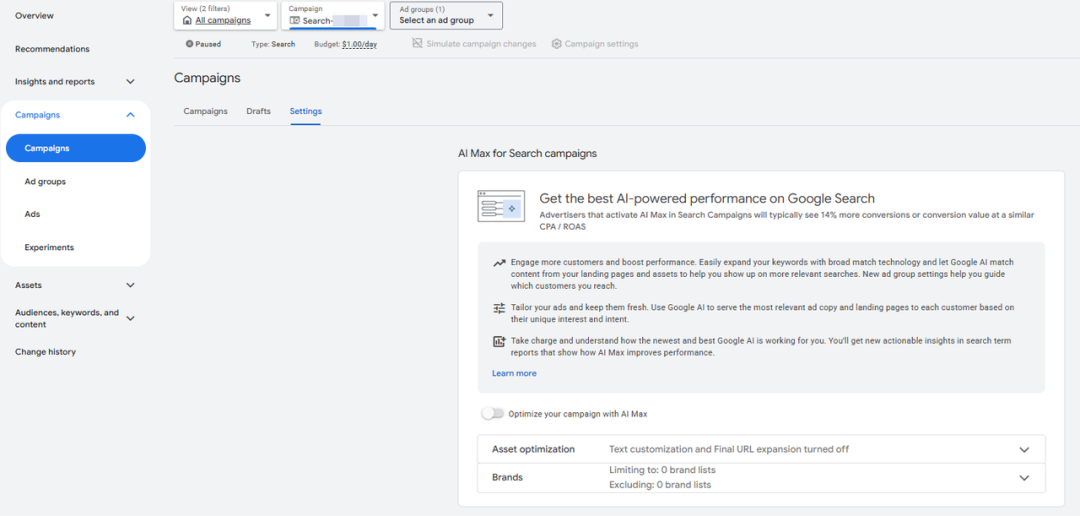This screenshot has width=1080, height=516.
Task: Click the Campaign settings gear icon
Action: (557, 43)
